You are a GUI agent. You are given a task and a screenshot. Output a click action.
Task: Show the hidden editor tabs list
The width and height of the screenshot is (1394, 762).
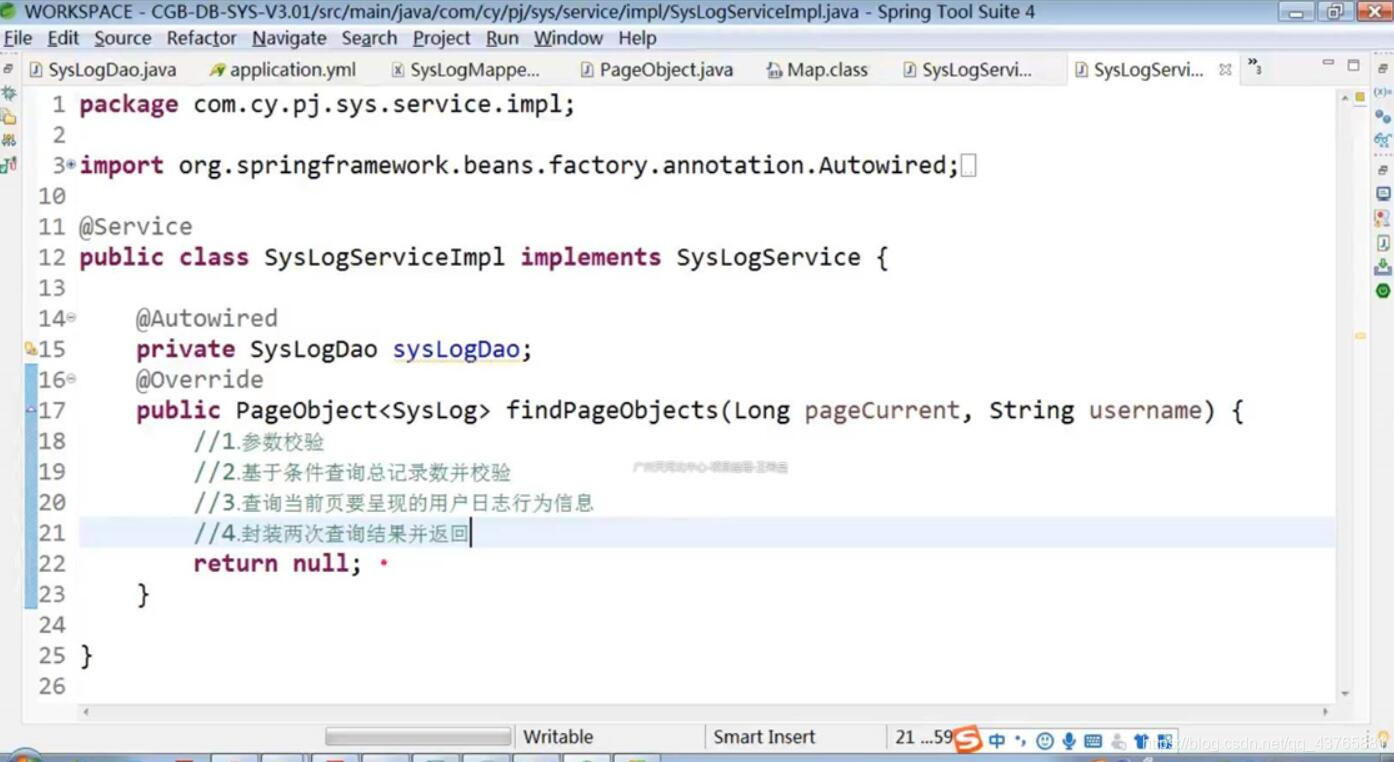pyautogui.click(x=1254, y=68)
